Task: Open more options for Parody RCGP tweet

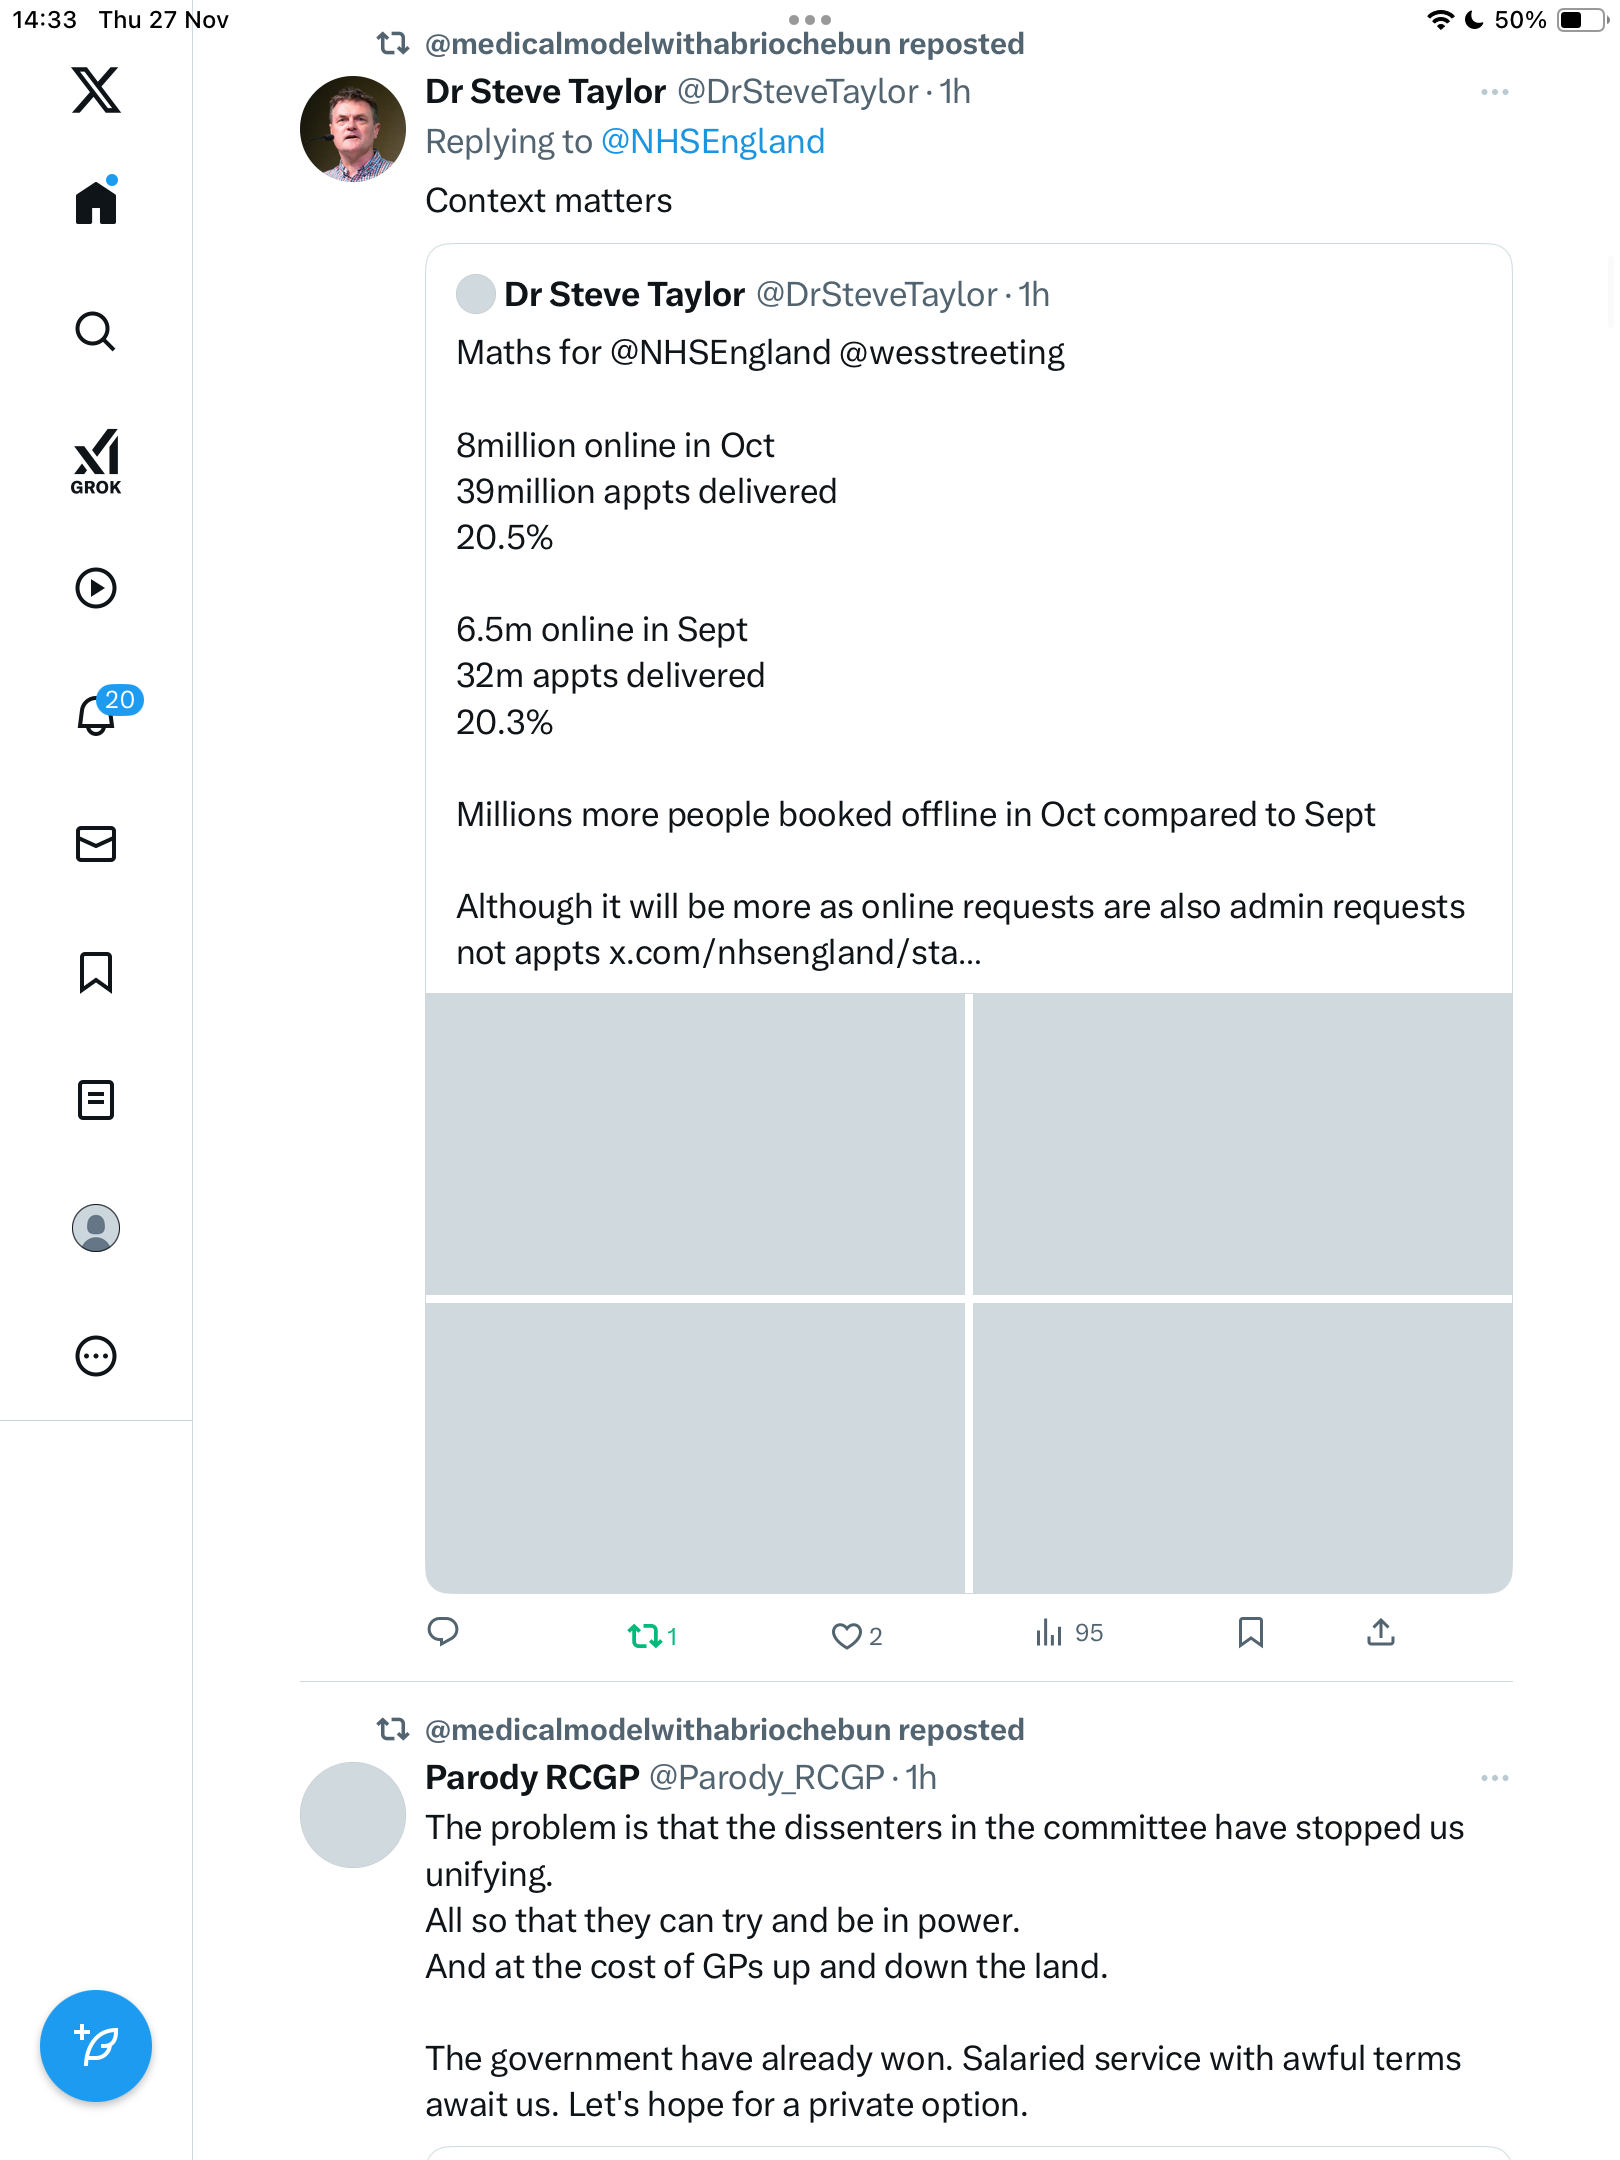Action: pos(1494,1778)
